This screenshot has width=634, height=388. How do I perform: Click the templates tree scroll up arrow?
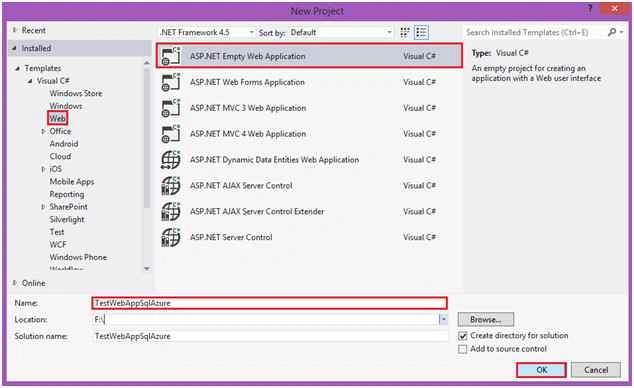pos(147,62)
